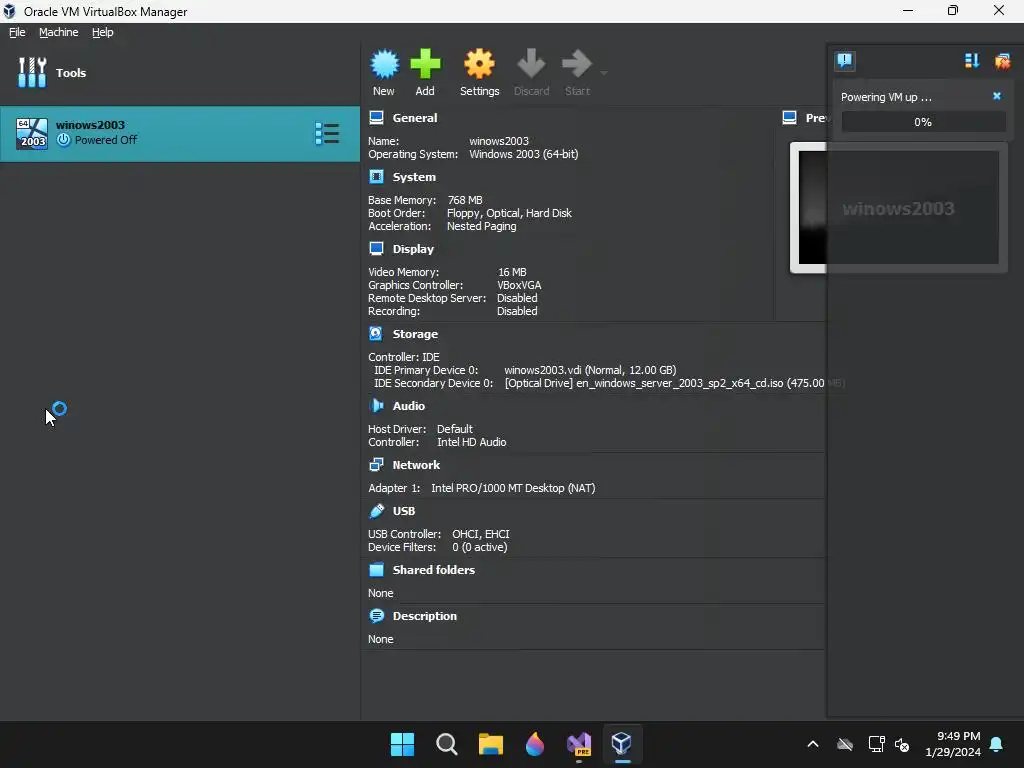
Task: Open the Description heading link
Action: pyautogui.click(x=424, y=616)
